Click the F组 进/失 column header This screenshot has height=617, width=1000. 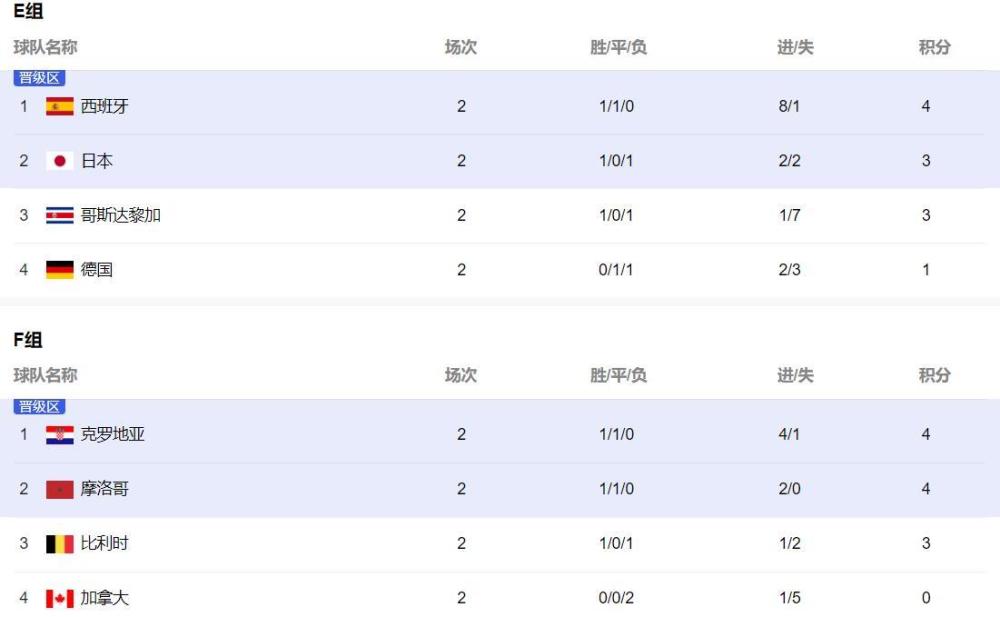[795, 375]
